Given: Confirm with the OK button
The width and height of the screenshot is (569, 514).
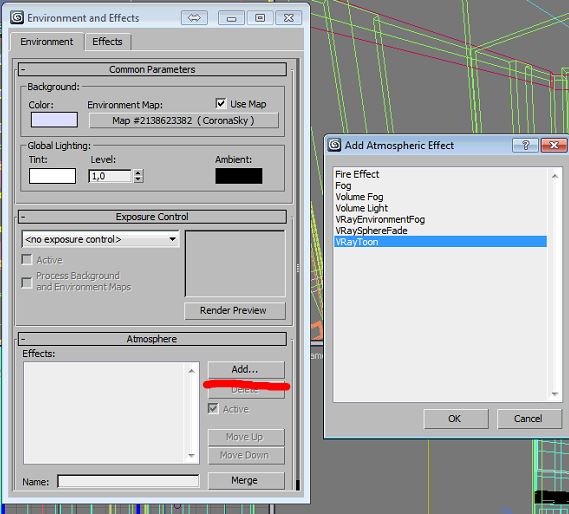Looking at the screenshot, I should [456, 419].
